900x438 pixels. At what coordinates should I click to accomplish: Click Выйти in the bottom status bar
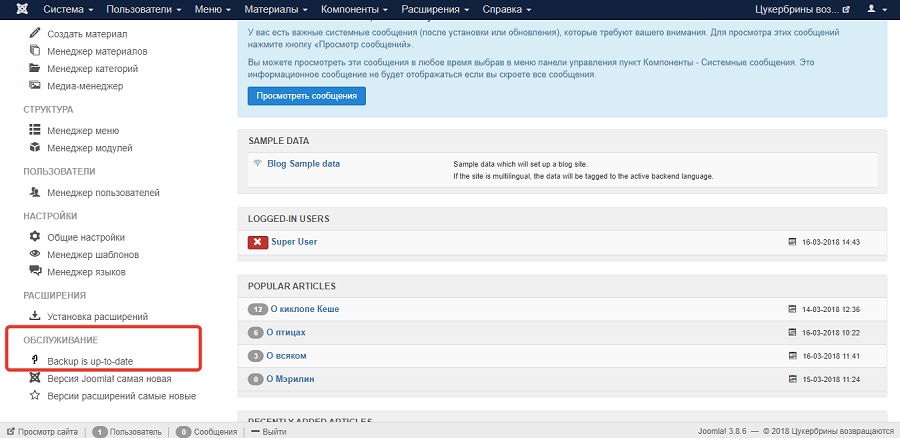tap(273, 431)
